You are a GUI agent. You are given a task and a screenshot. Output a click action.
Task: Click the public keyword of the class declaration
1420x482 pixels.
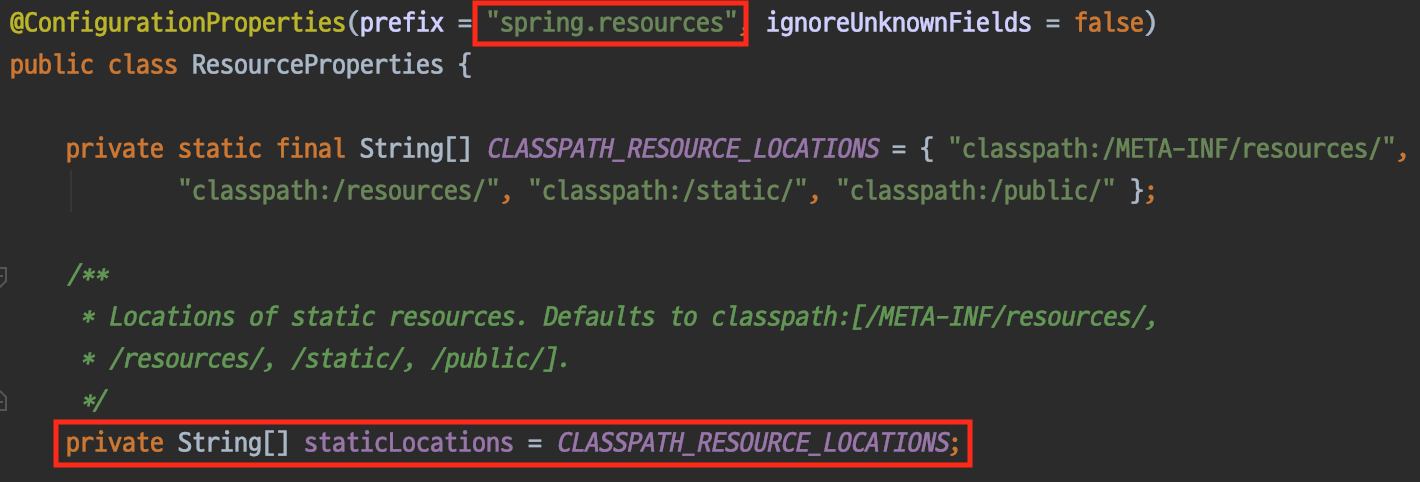coord(51,65)
